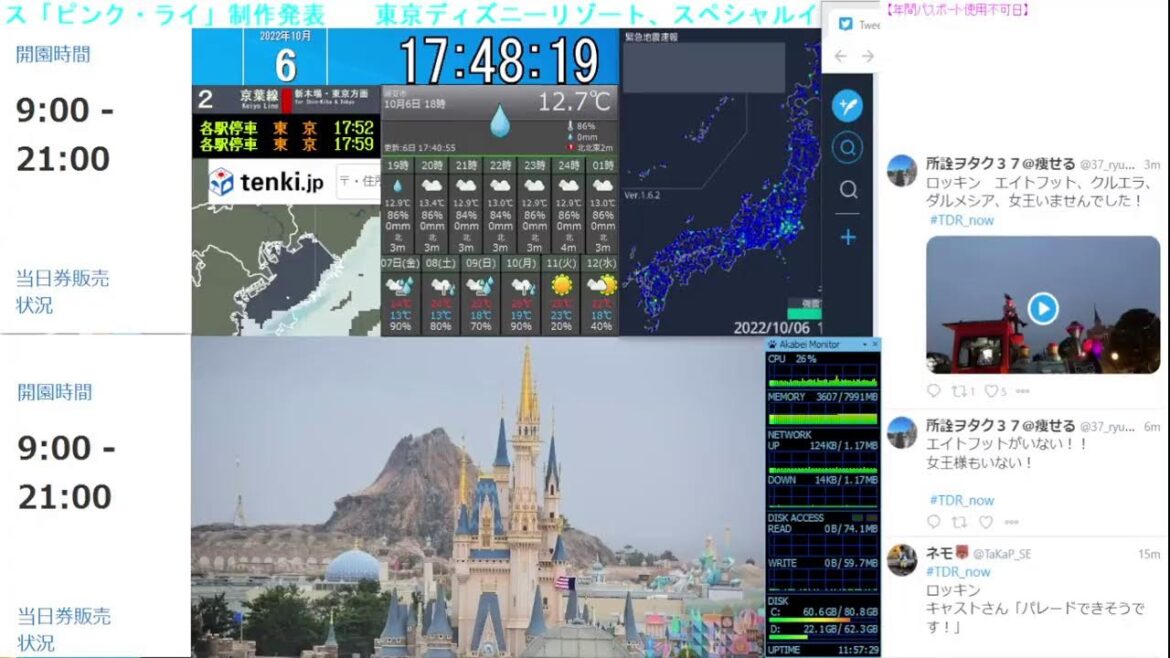Click the avatar of the 3m tweet author
The width and height of the screenshot is (1170, 658).
[901, 170]
